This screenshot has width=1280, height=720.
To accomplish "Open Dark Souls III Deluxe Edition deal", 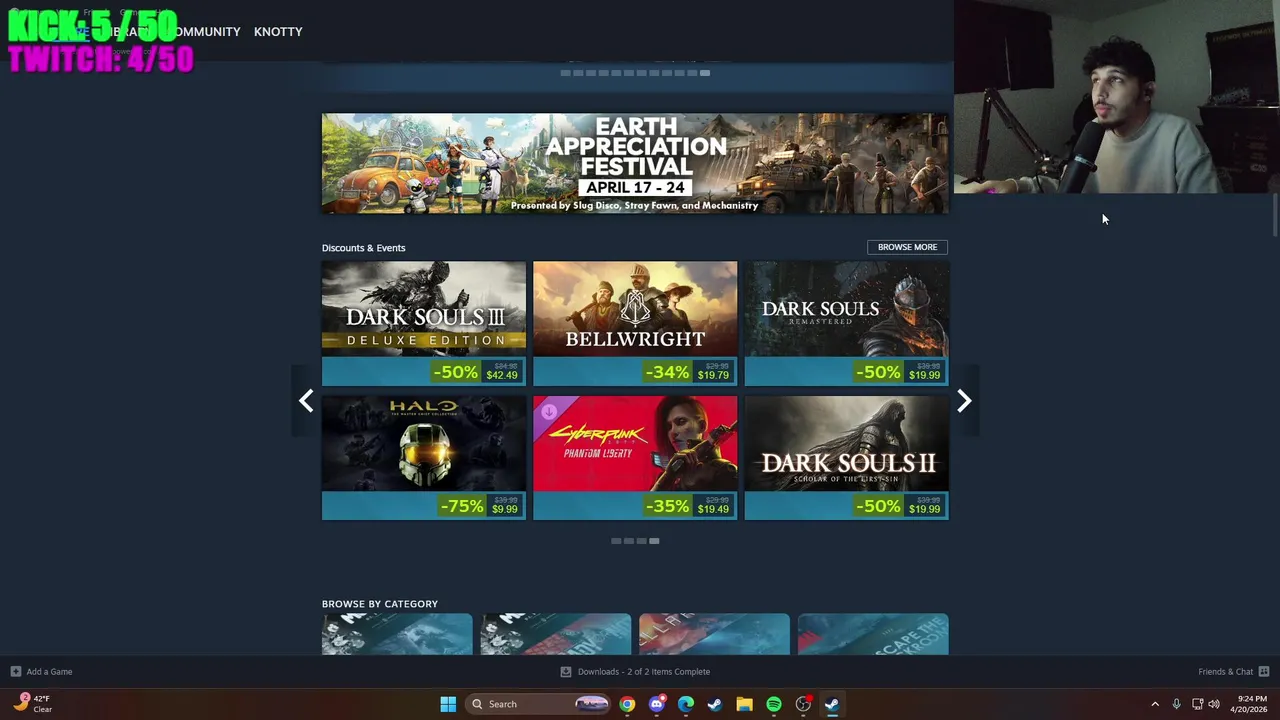I will click(424, 323).
